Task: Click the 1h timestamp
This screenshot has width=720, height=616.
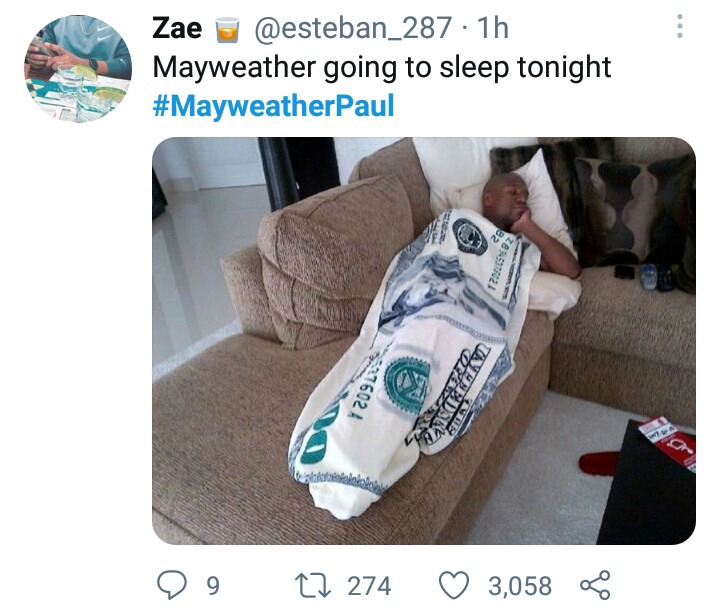Action: (493, 28)
